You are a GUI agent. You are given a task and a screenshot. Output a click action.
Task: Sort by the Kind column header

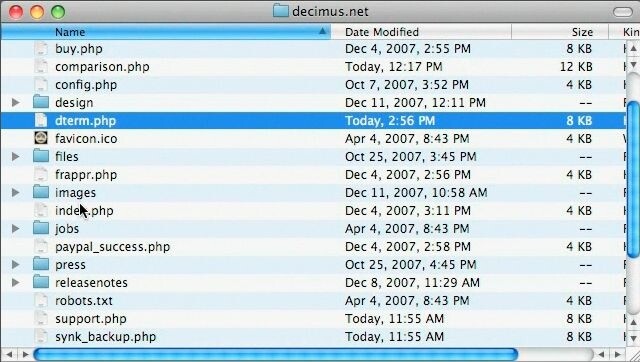click(x=624, y=32)
